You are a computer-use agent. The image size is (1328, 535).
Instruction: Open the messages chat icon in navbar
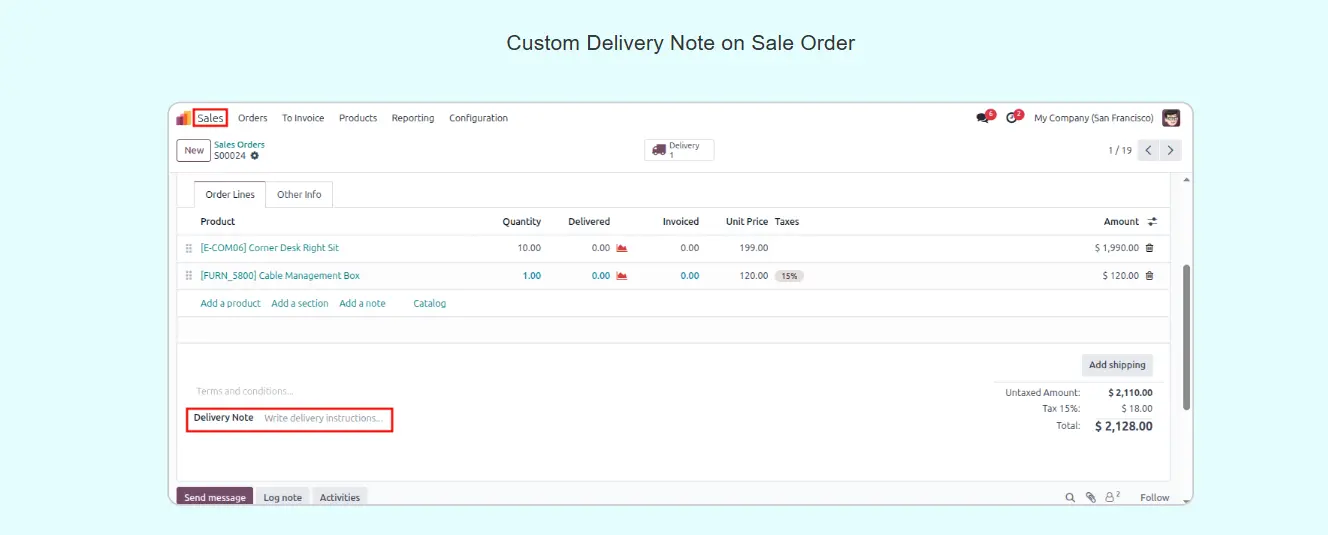(982, 118)
